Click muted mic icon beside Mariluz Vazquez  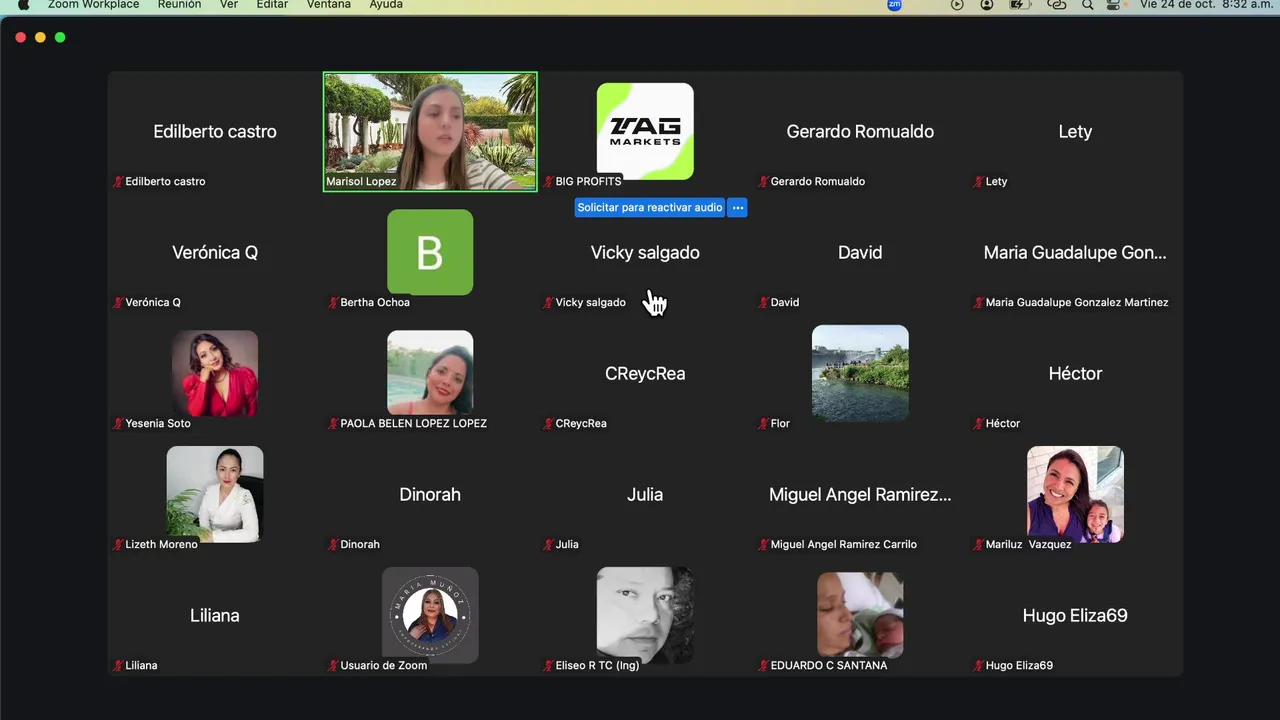pos(978,545)
